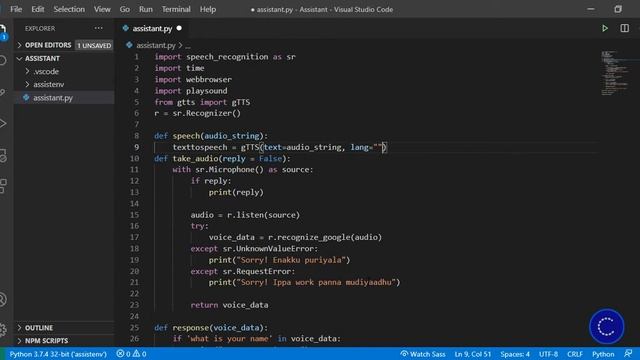Open the Manage gear menu

pos(3,329)
